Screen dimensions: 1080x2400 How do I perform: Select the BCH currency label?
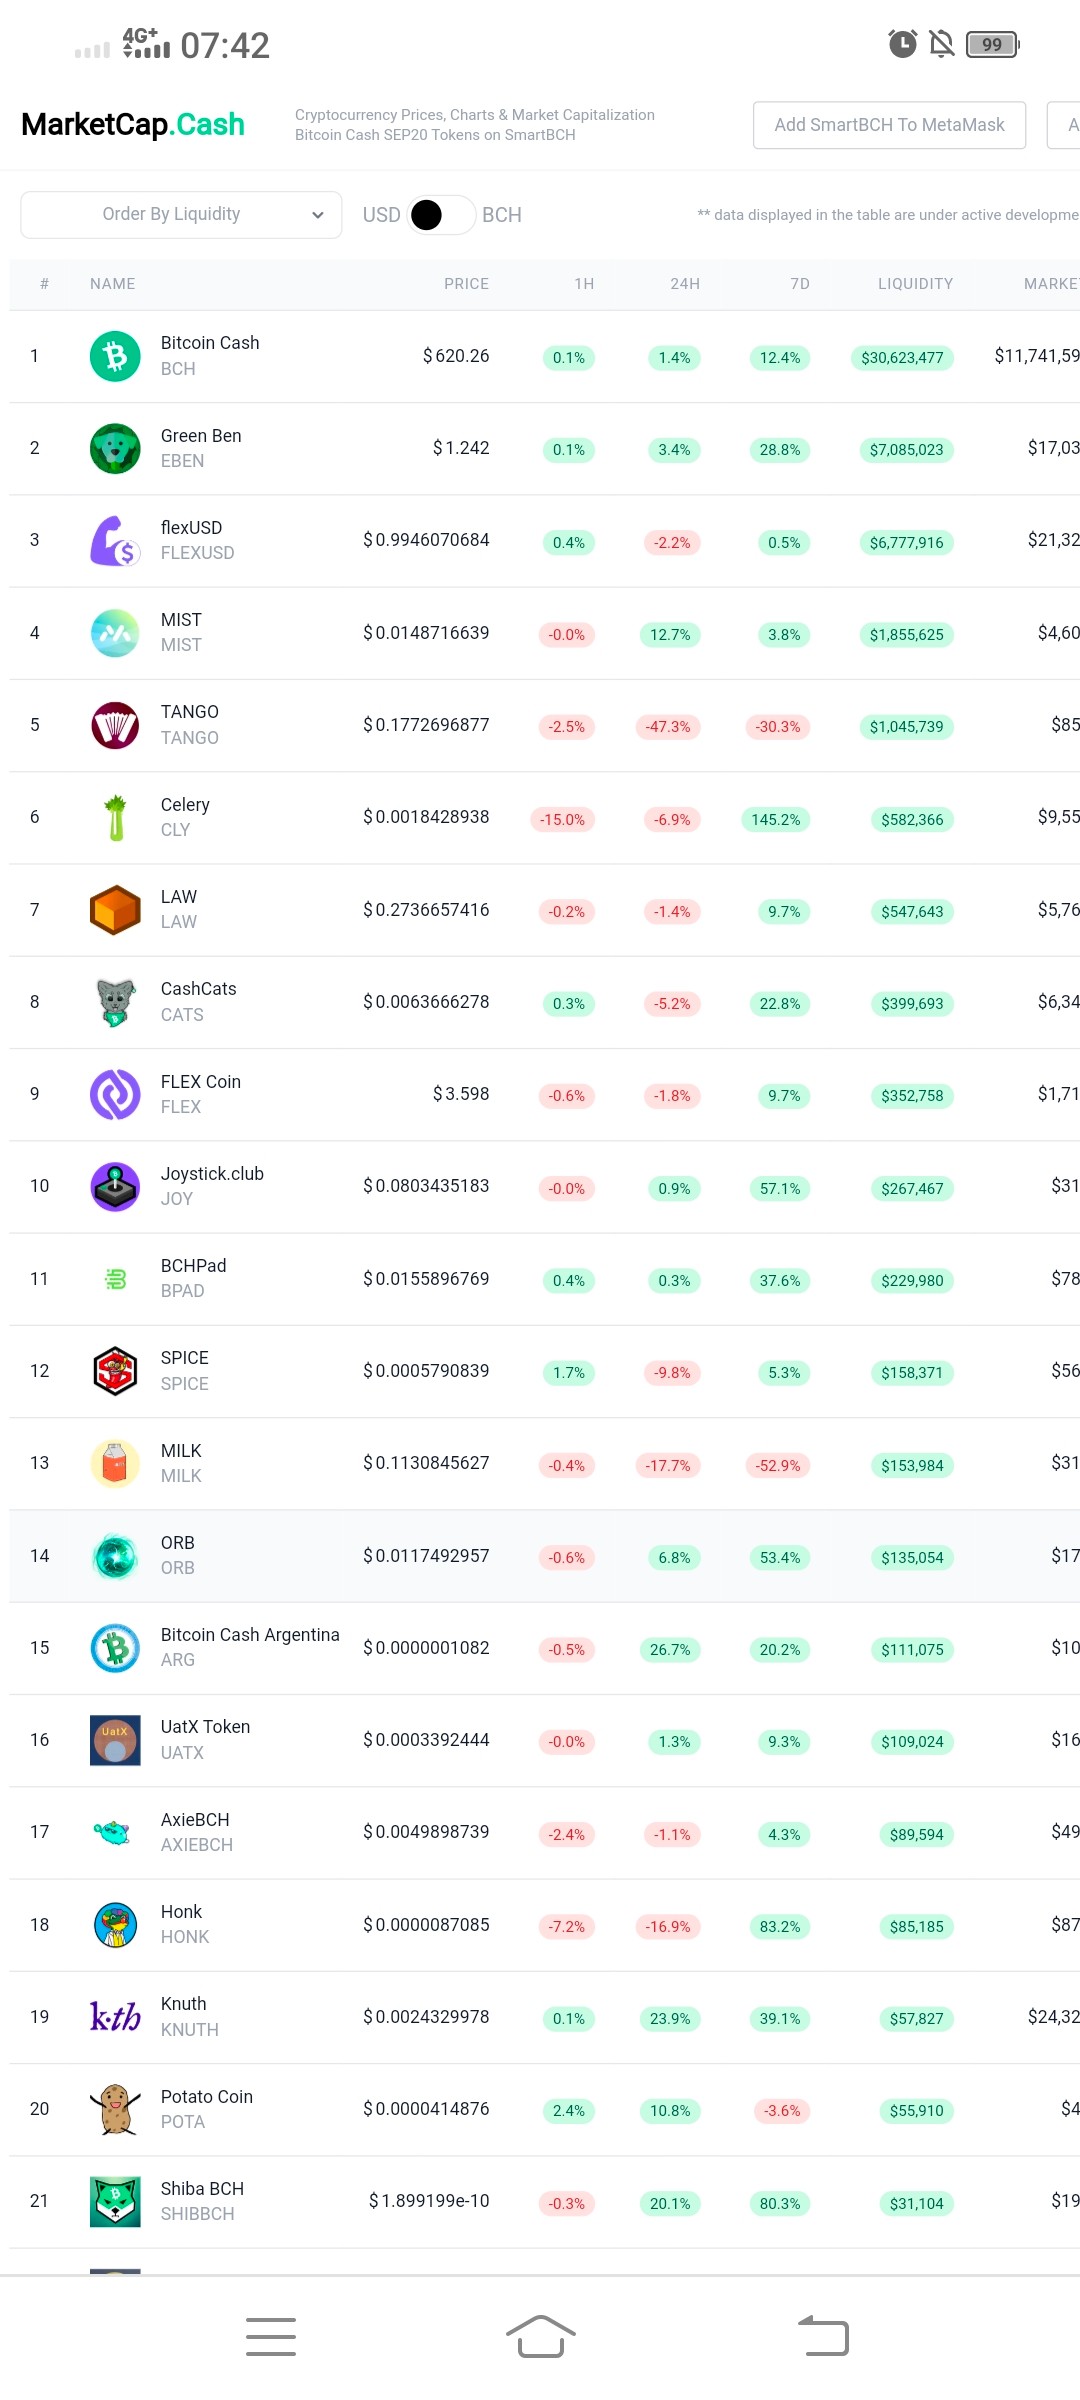pos(502,215)
